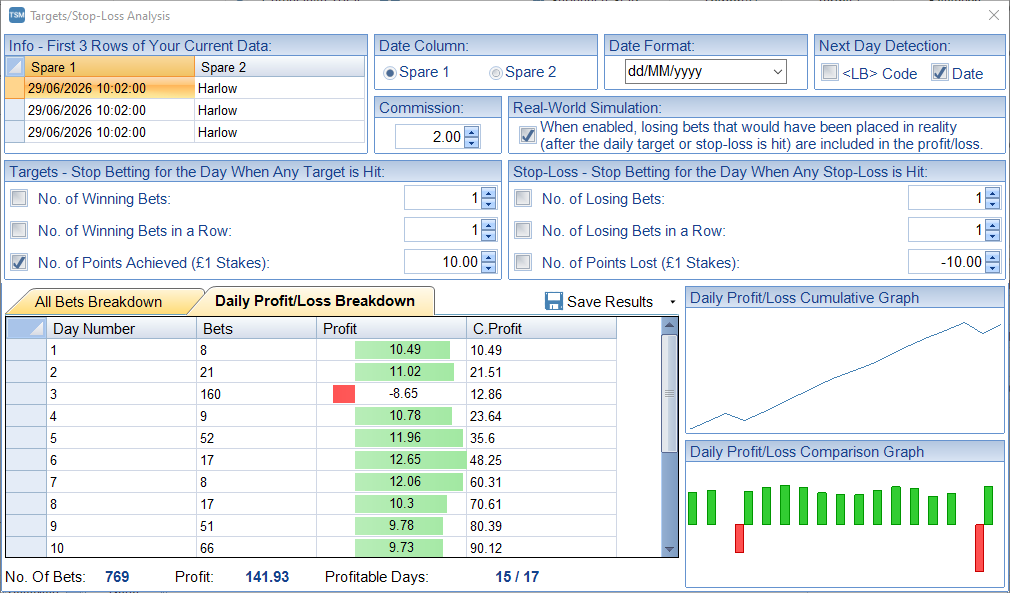The image size is (1010, 593).
Task: Click the results table scrollbar thumb
Action: point(669,393)
